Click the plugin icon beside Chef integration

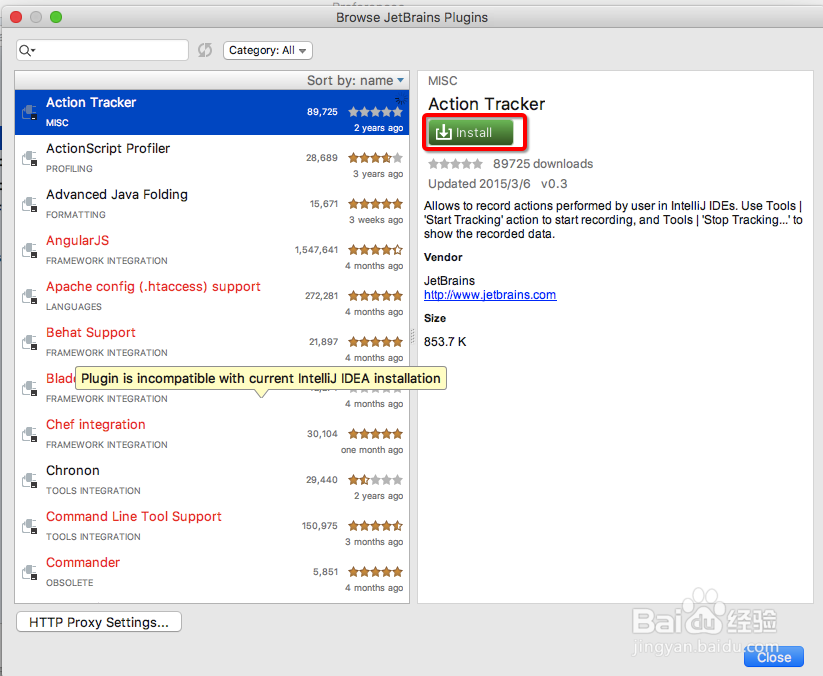tap(30, 435)
